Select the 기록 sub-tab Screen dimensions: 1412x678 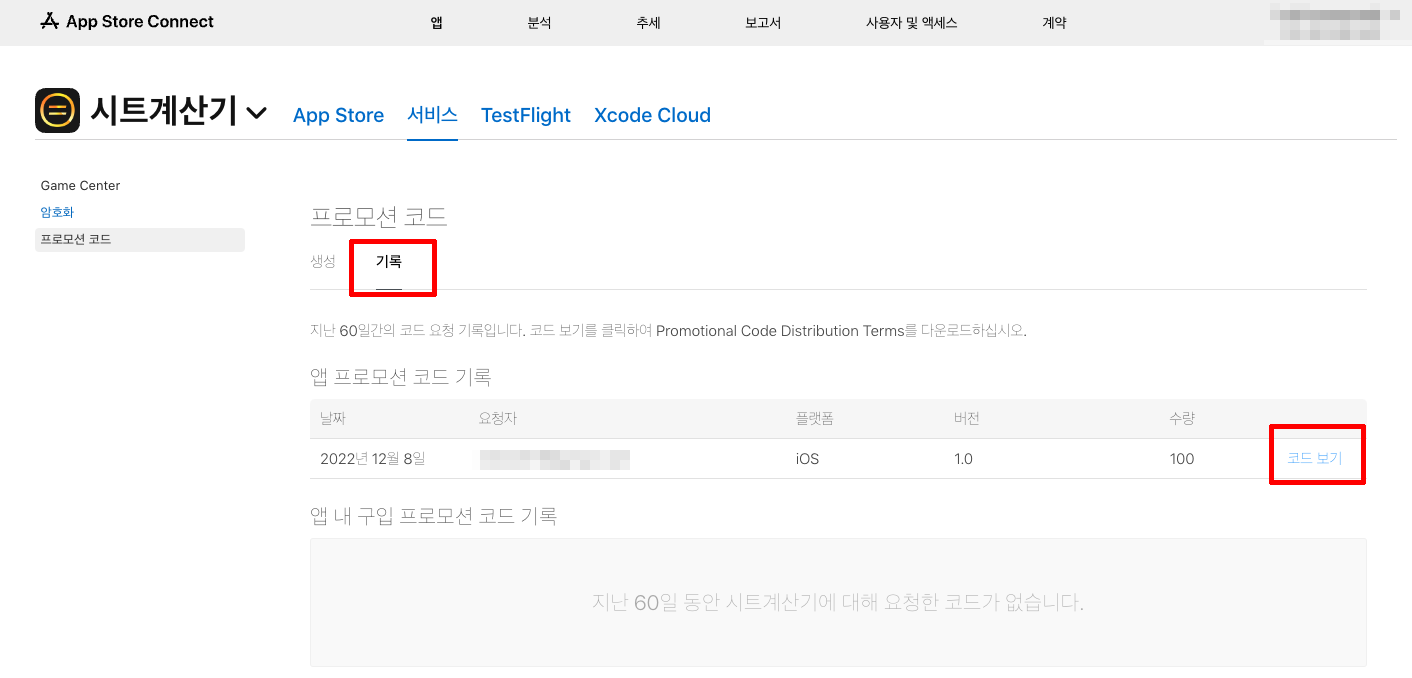tap(388, 262)
